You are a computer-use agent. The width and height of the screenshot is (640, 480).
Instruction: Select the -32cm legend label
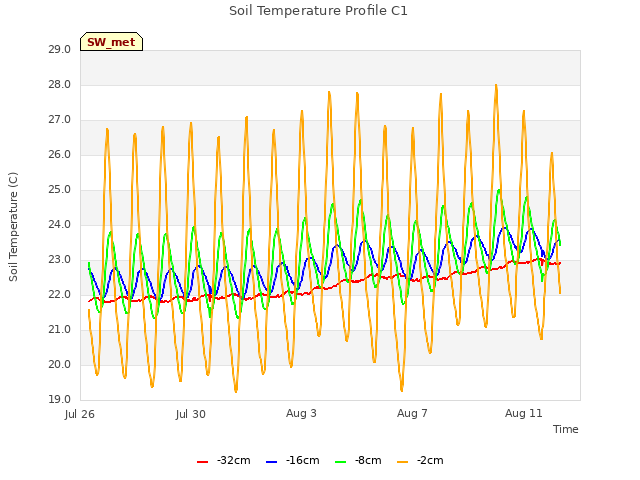[233, 460]
